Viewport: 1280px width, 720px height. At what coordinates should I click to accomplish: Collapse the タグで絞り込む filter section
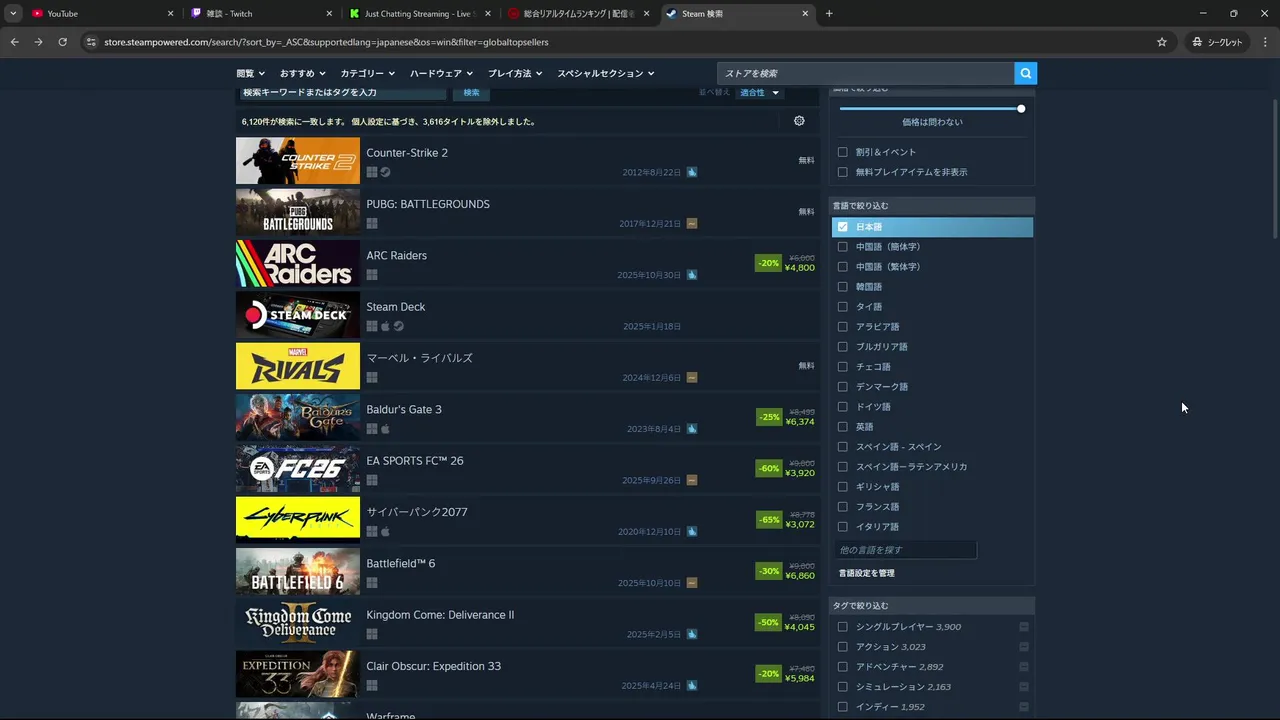coord(932,606)
